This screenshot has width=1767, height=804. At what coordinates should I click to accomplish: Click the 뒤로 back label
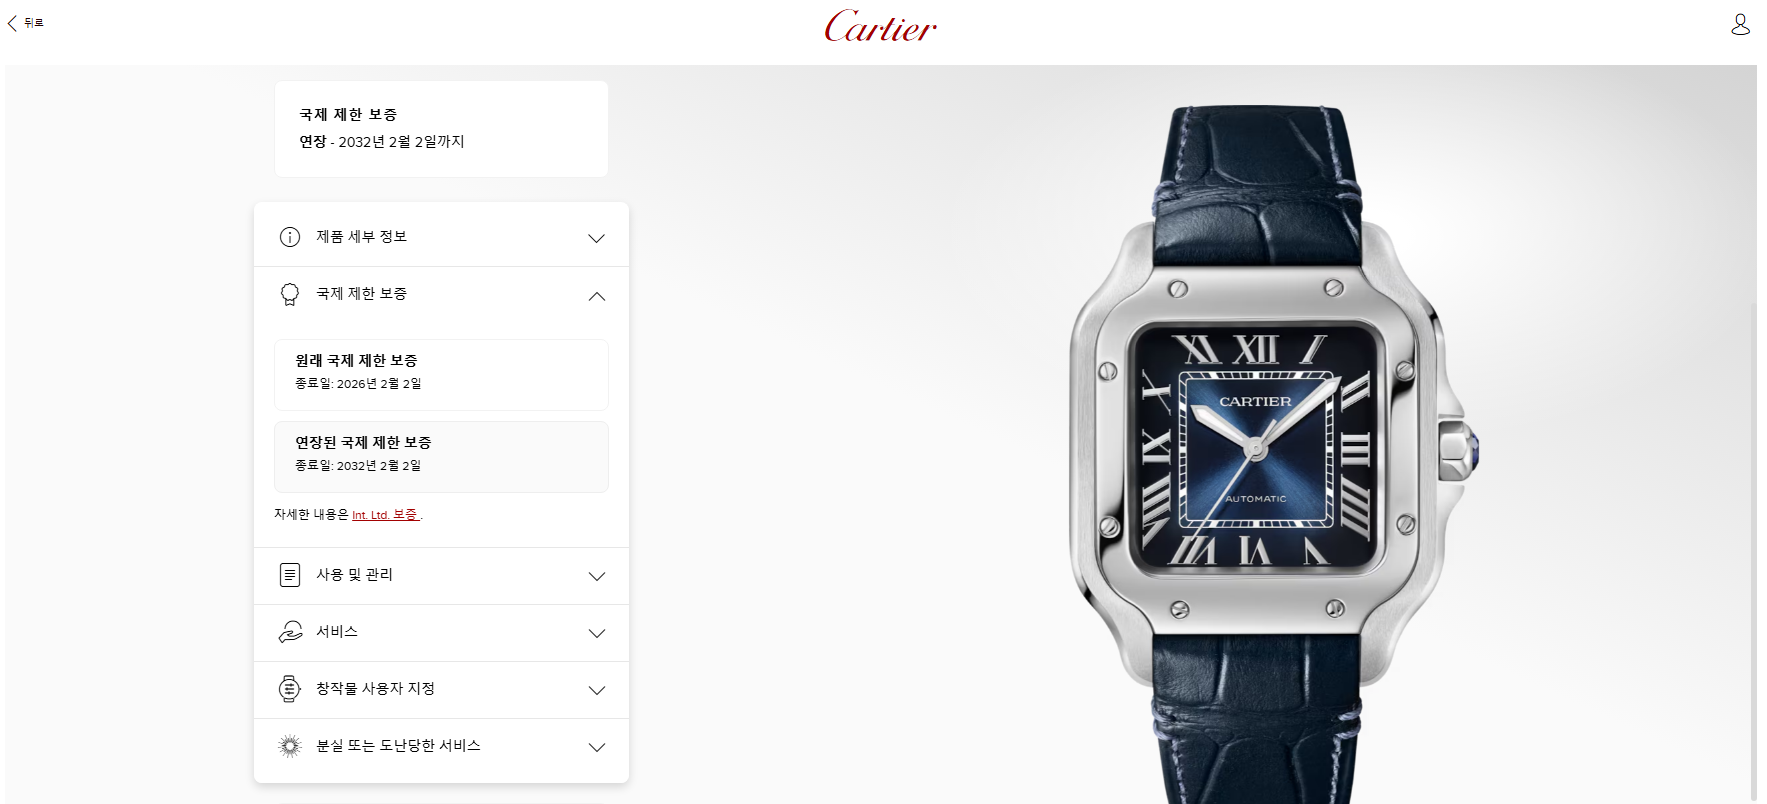(34, 22)
